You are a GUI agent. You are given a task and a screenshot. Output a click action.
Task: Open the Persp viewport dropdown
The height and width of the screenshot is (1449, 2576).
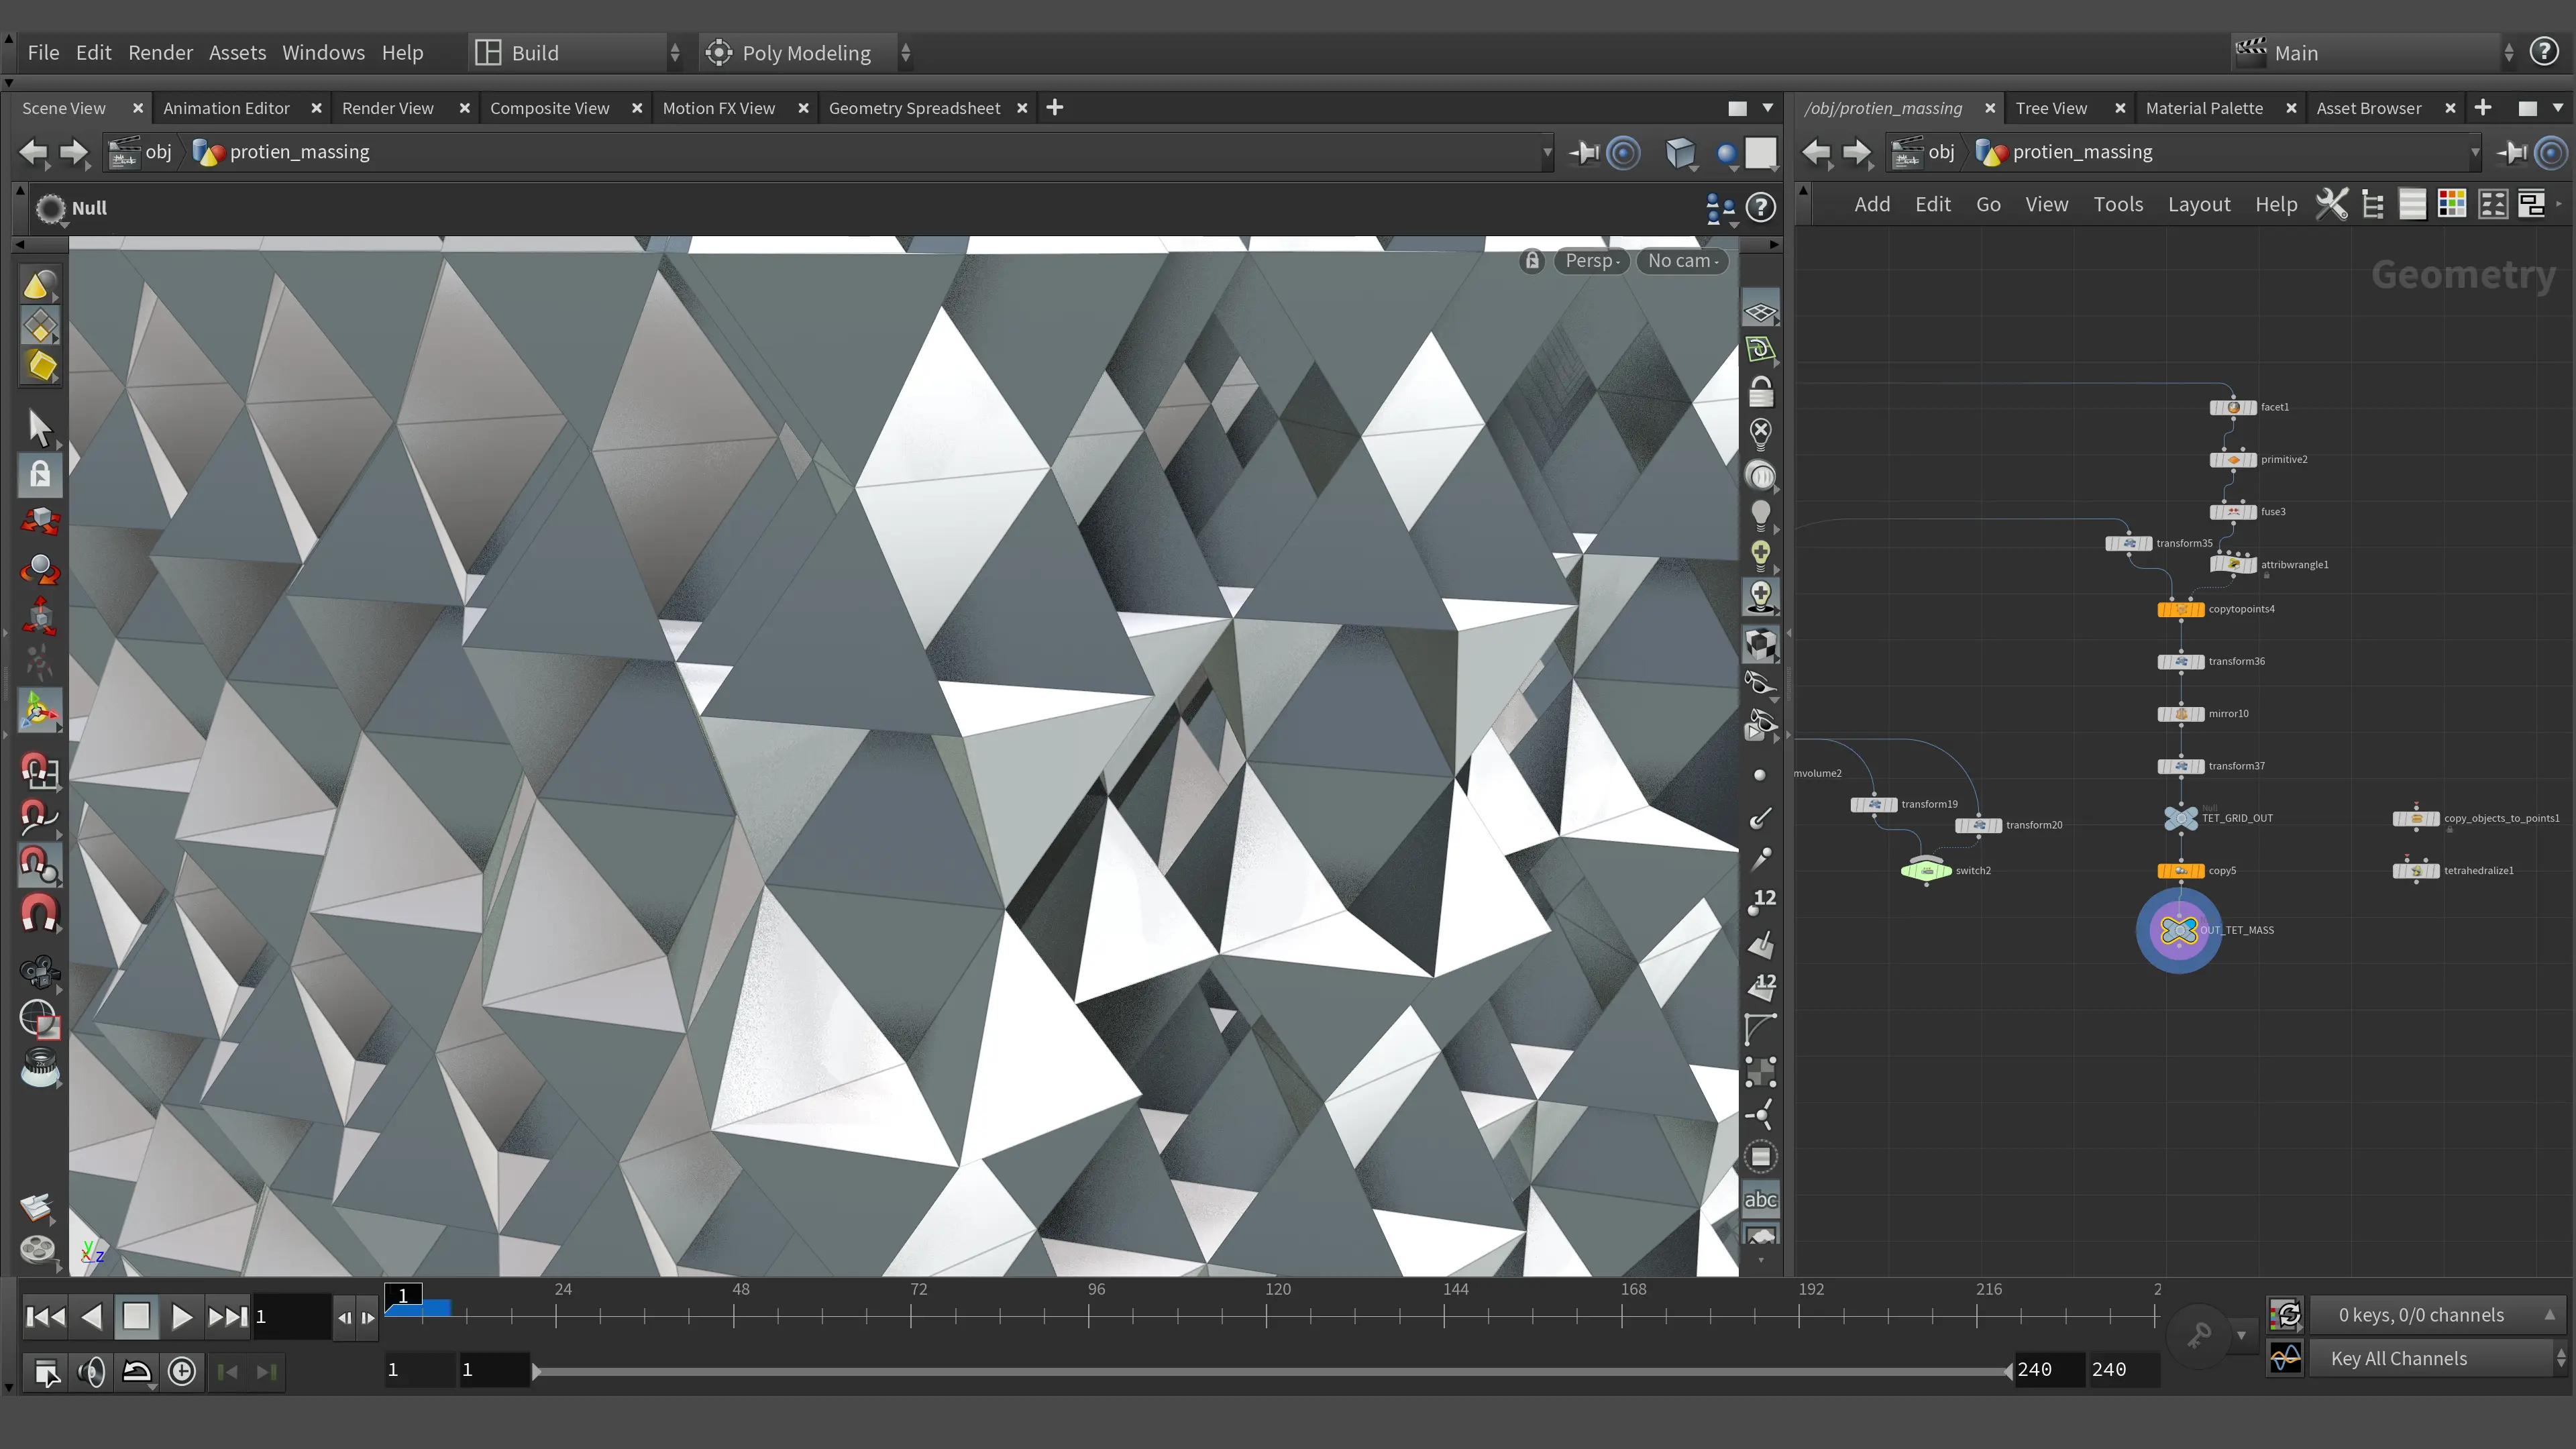tap(1592, 261)
